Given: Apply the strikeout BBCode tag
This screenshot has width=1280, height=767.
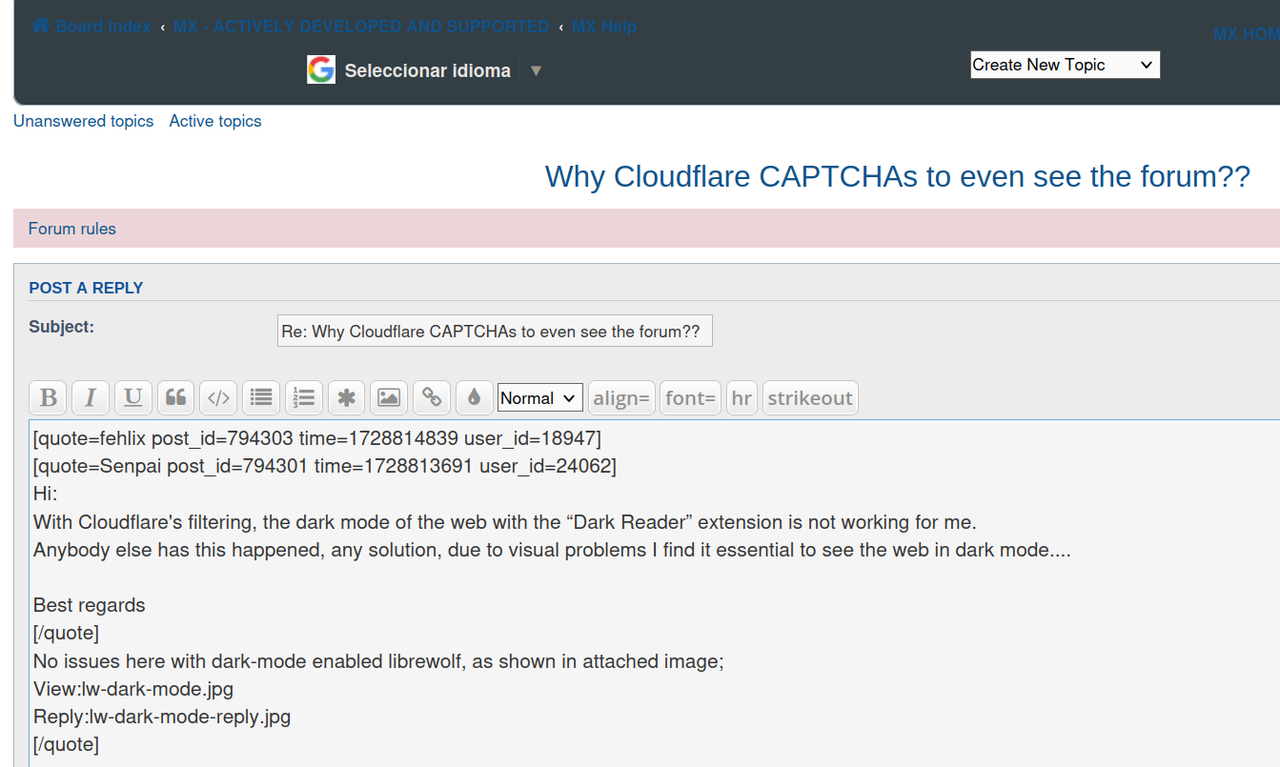Looking at the screenshot, I should click(810, 397).
